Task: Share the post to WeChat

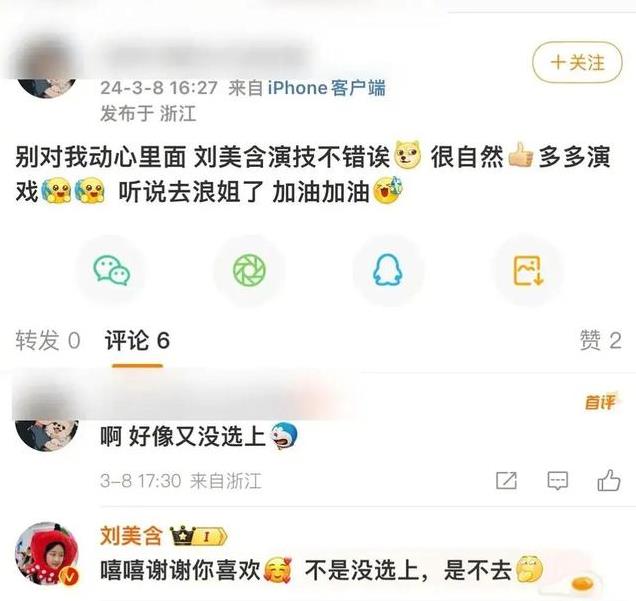Action: click(112, 270)
